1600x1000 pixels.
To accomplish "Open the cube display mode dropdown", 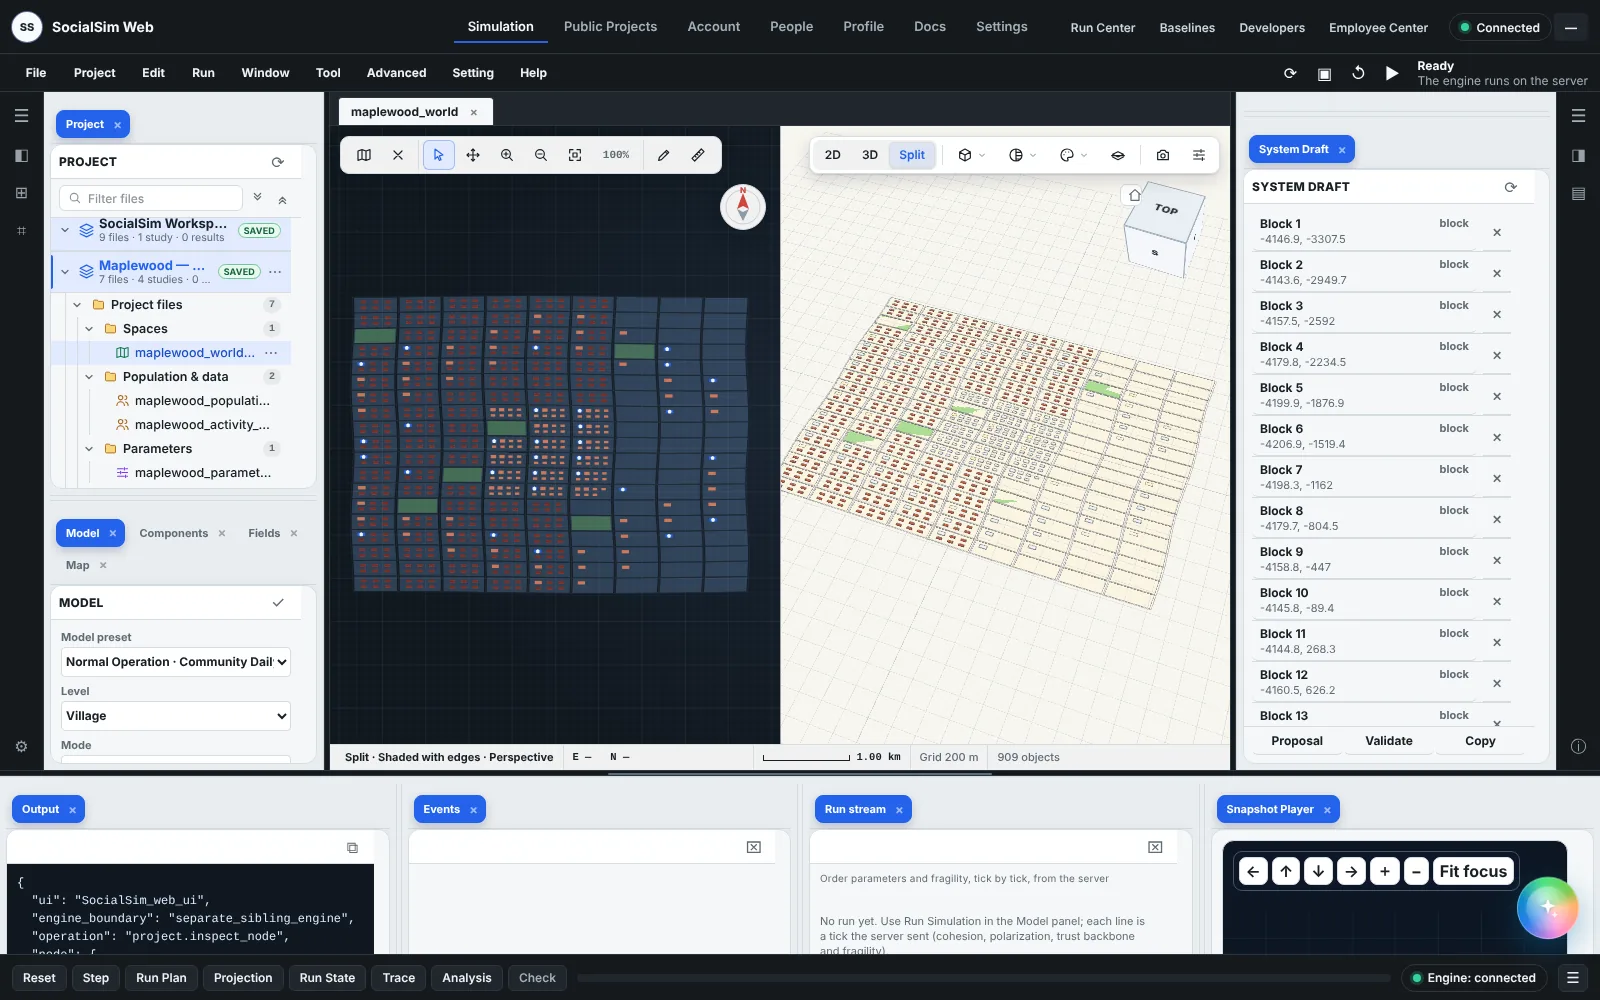I will point(971,155).
